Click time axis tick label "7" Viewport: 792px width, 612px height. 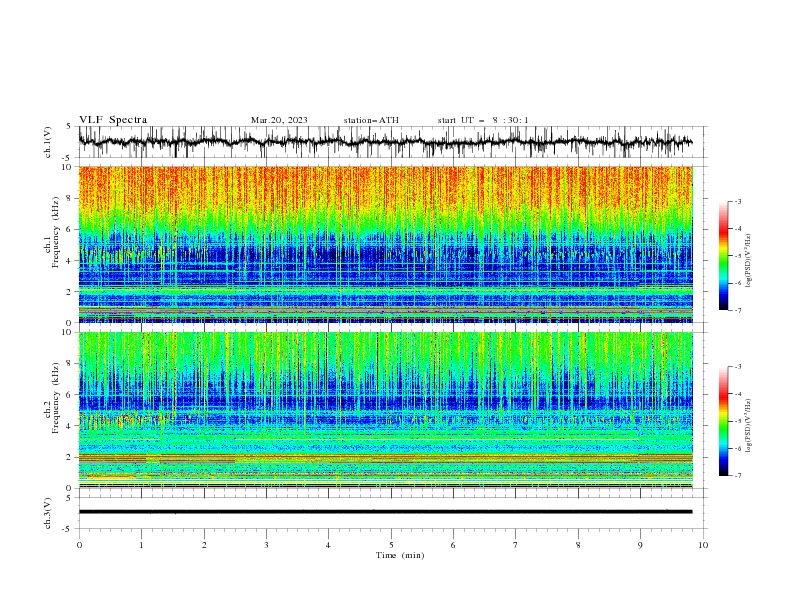(x=516, y=545)
